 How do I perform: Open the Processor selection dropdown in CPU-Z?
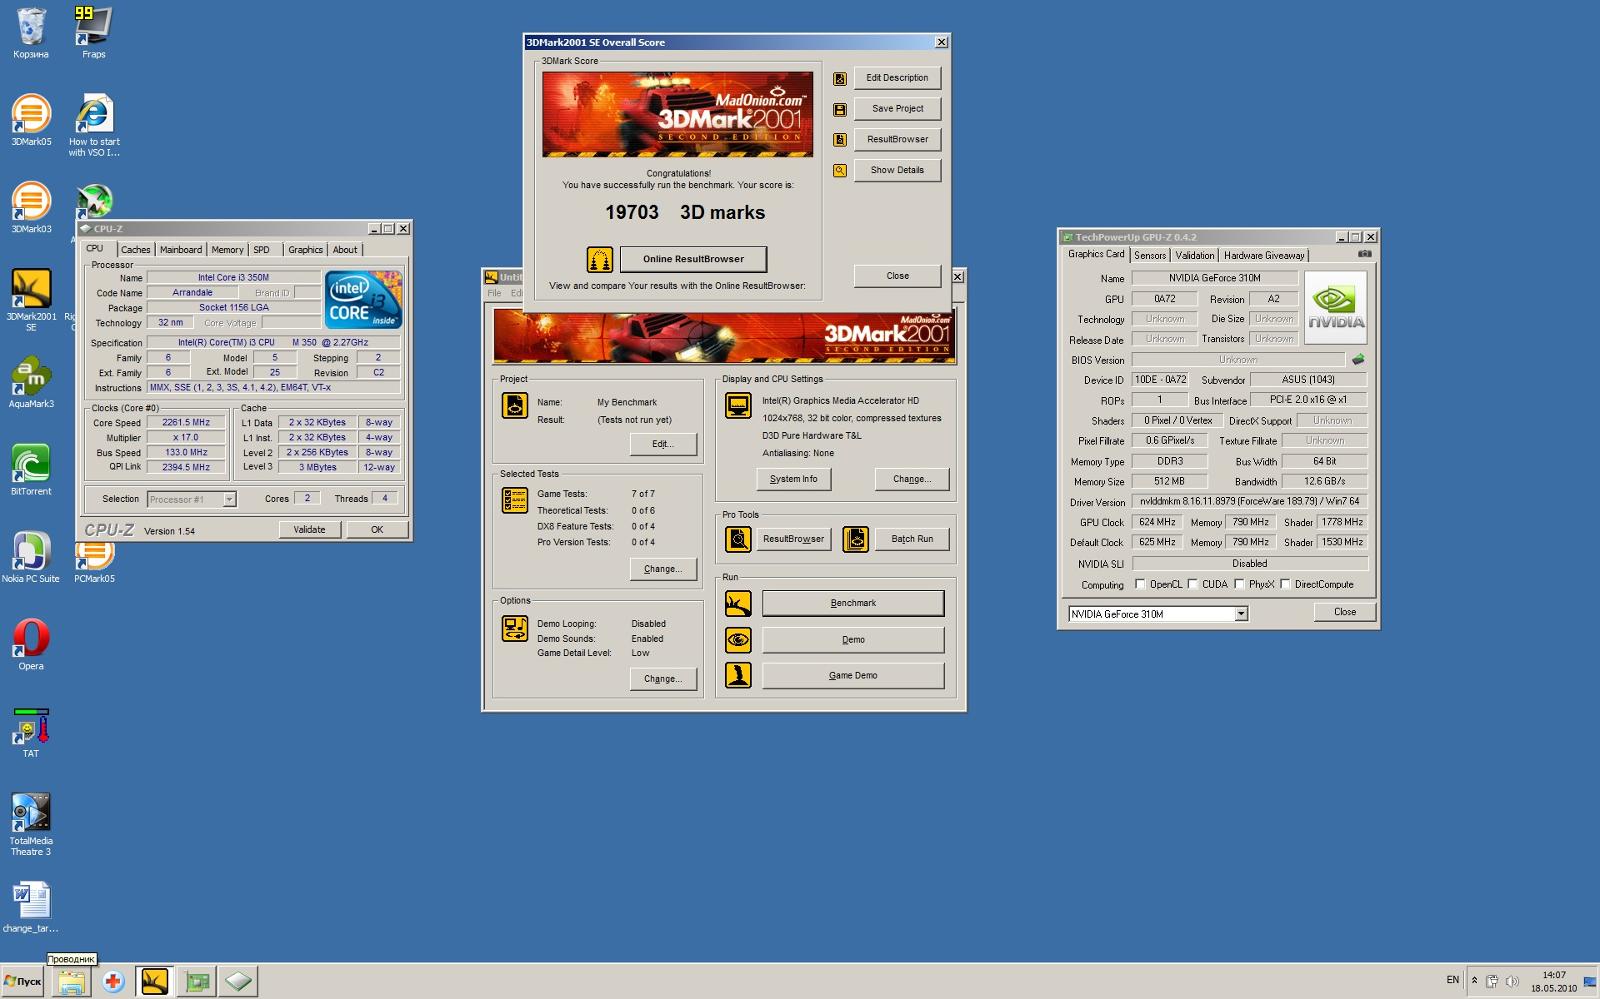[229, 499]
